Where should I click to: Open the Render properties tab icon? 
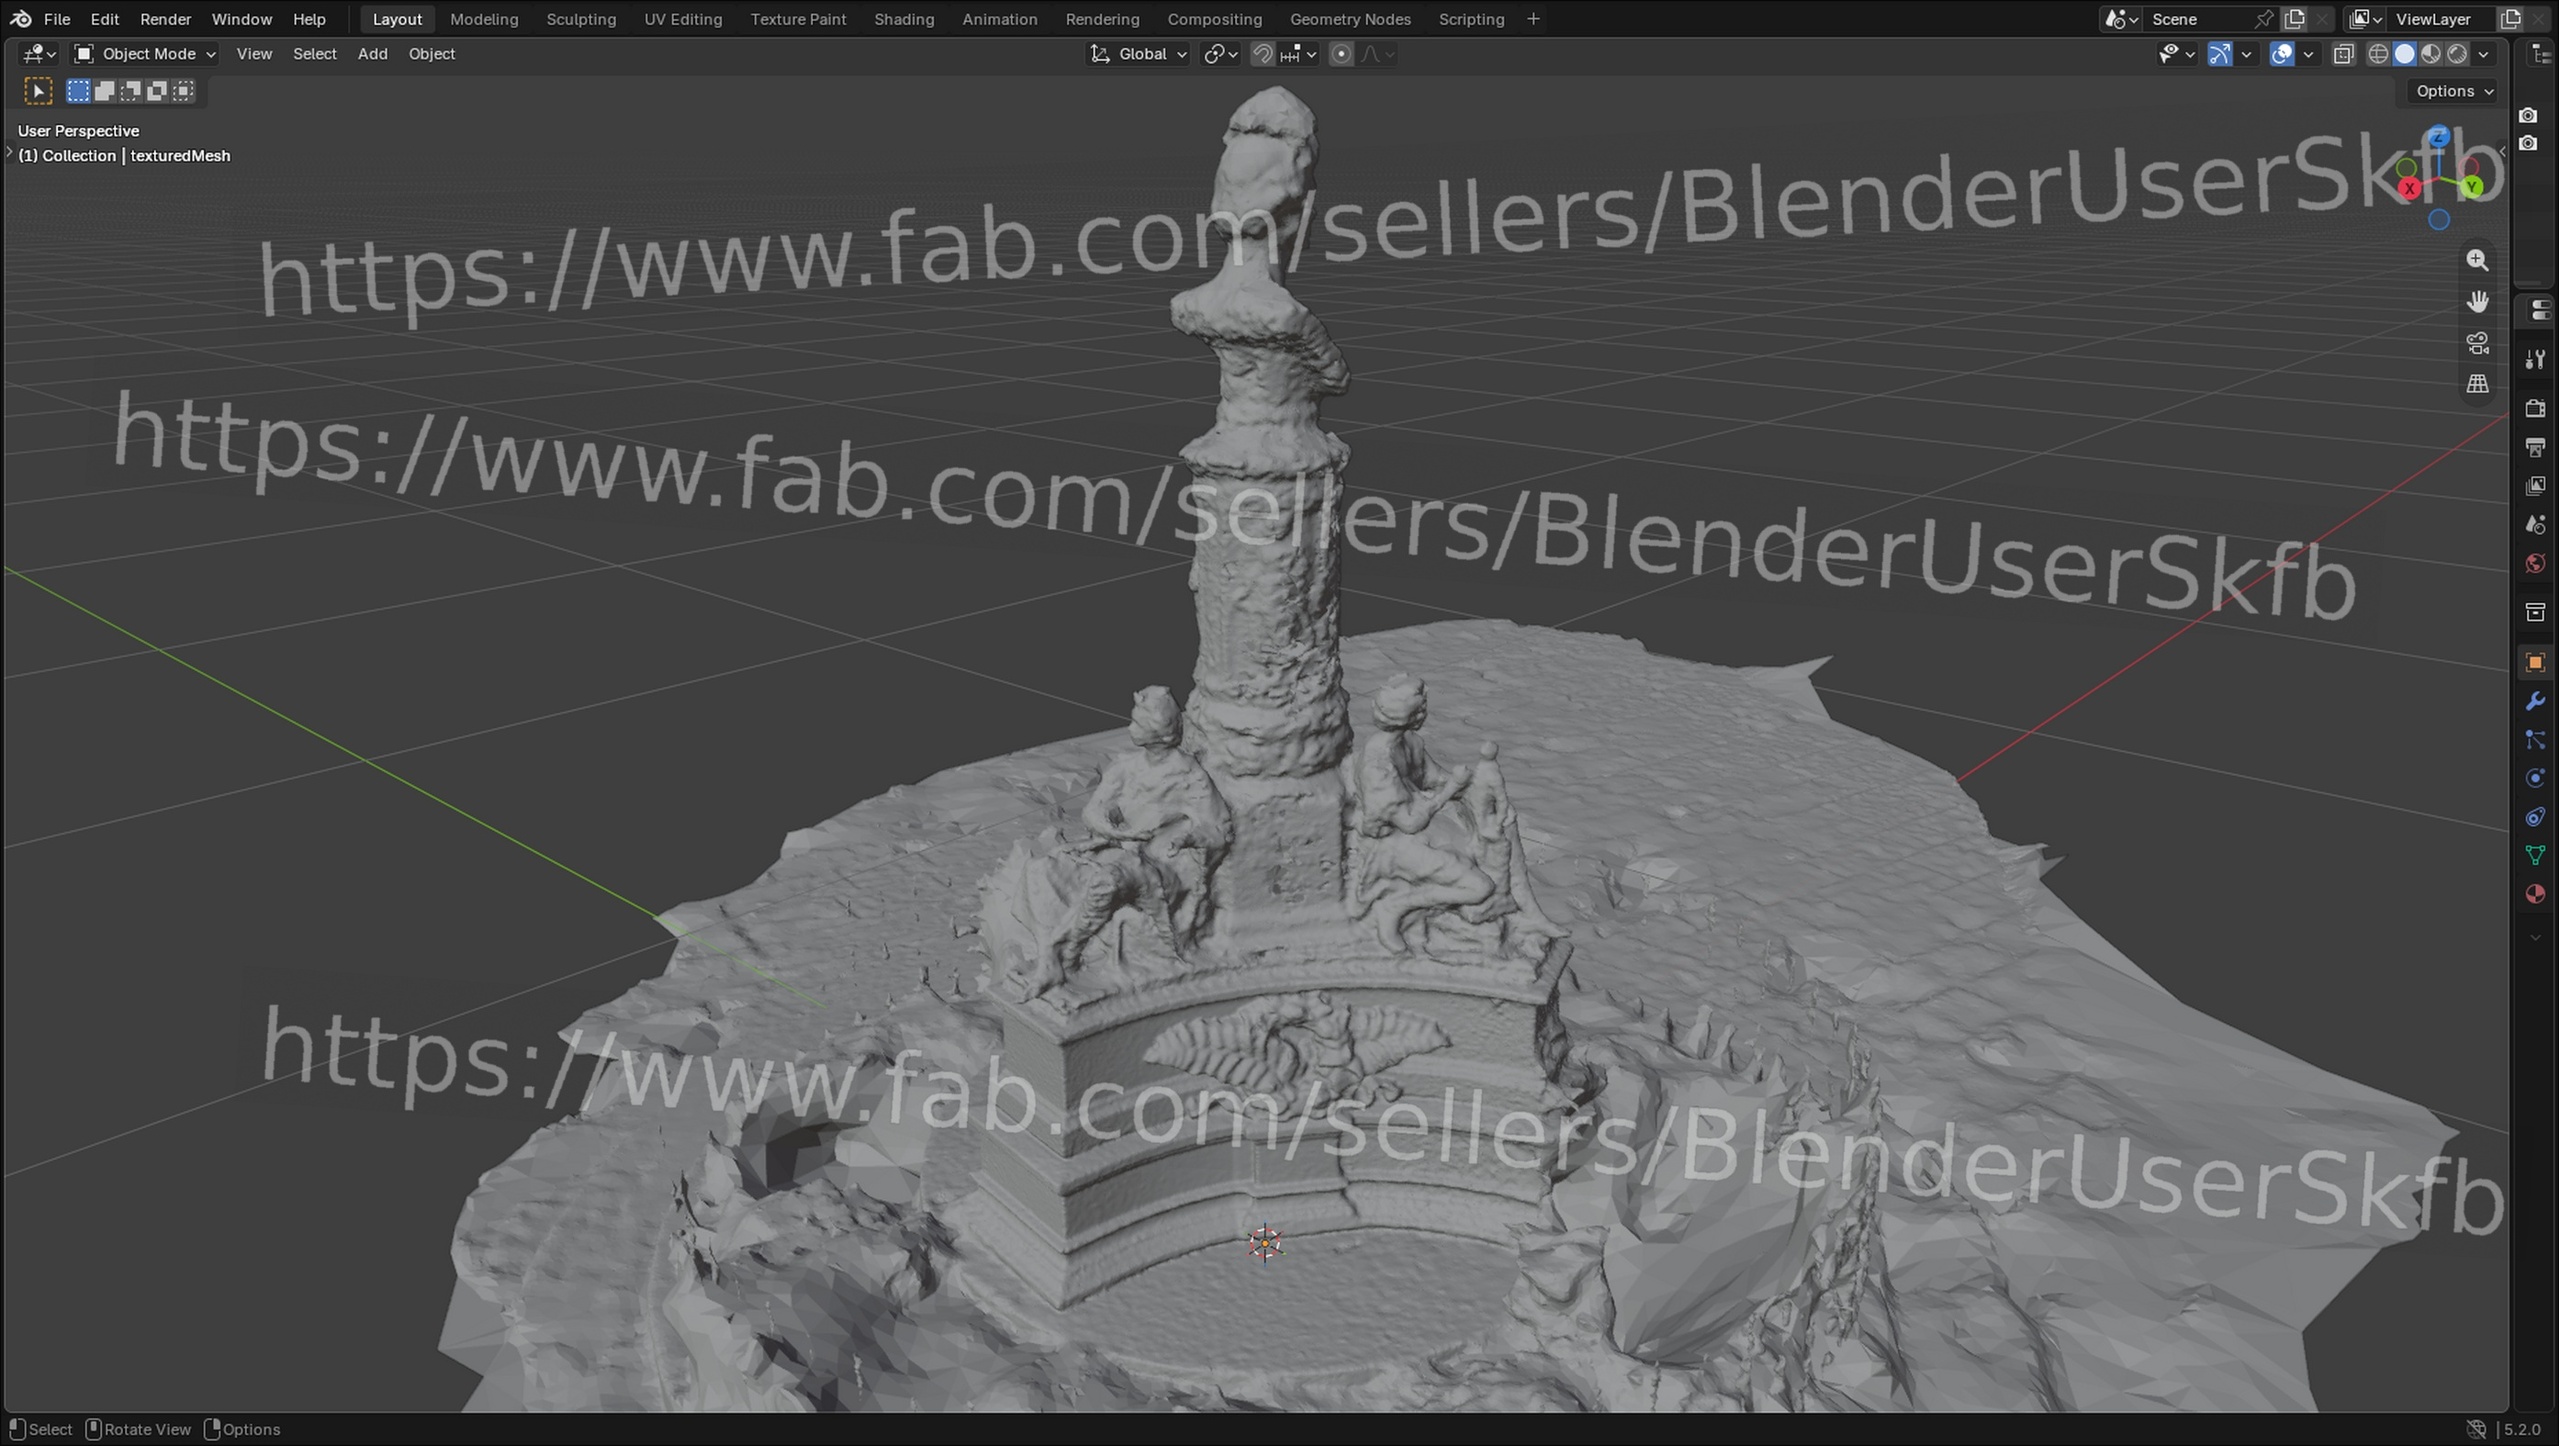[x=2534, y=408]
